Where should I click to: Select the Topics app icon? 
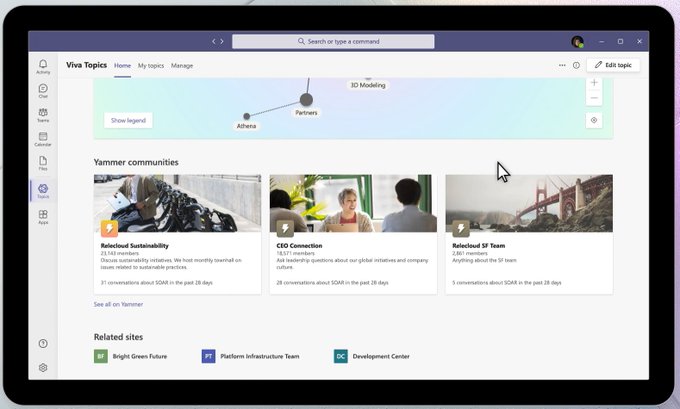(x=43, y=191)
